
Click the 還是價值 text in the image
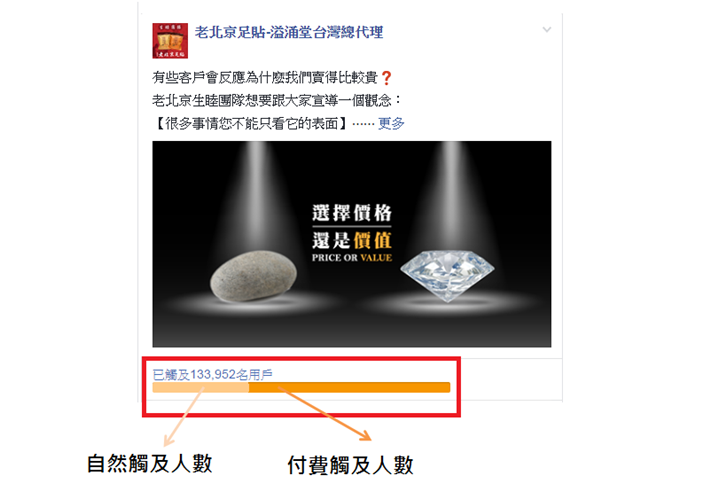[352, 240]
